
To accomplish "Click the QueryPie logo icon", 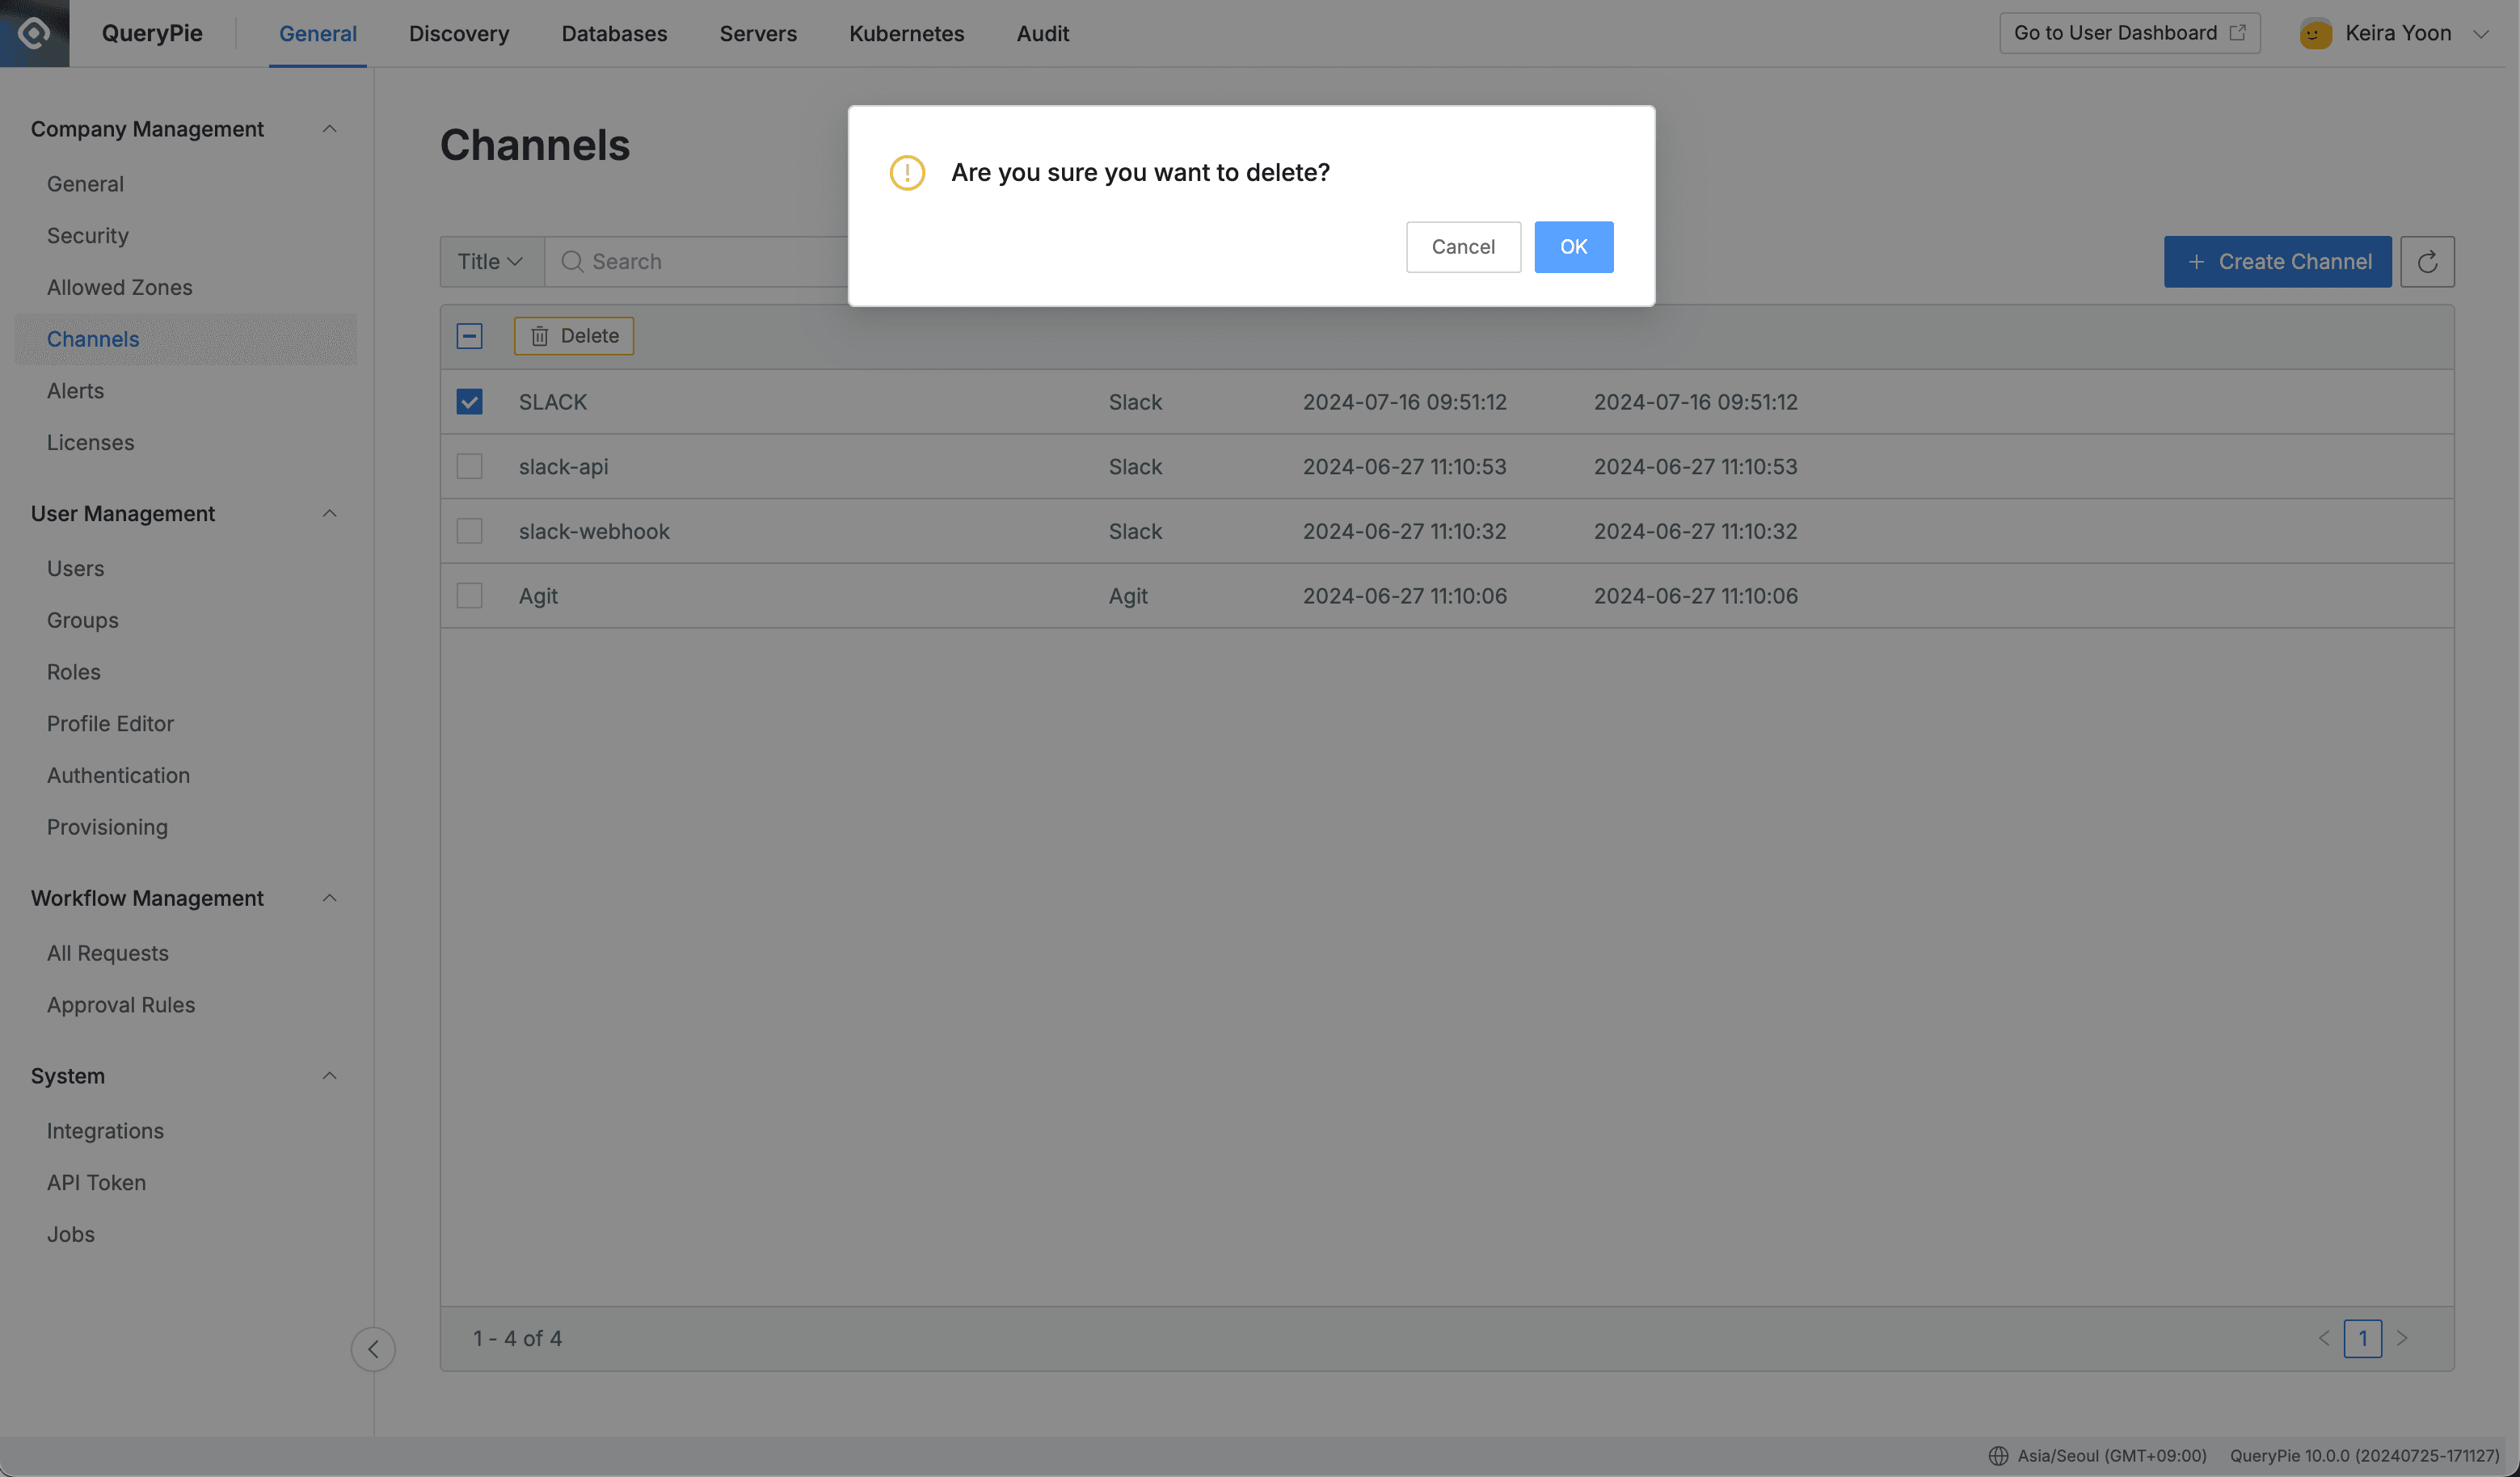I will click(x=33, y=32).
